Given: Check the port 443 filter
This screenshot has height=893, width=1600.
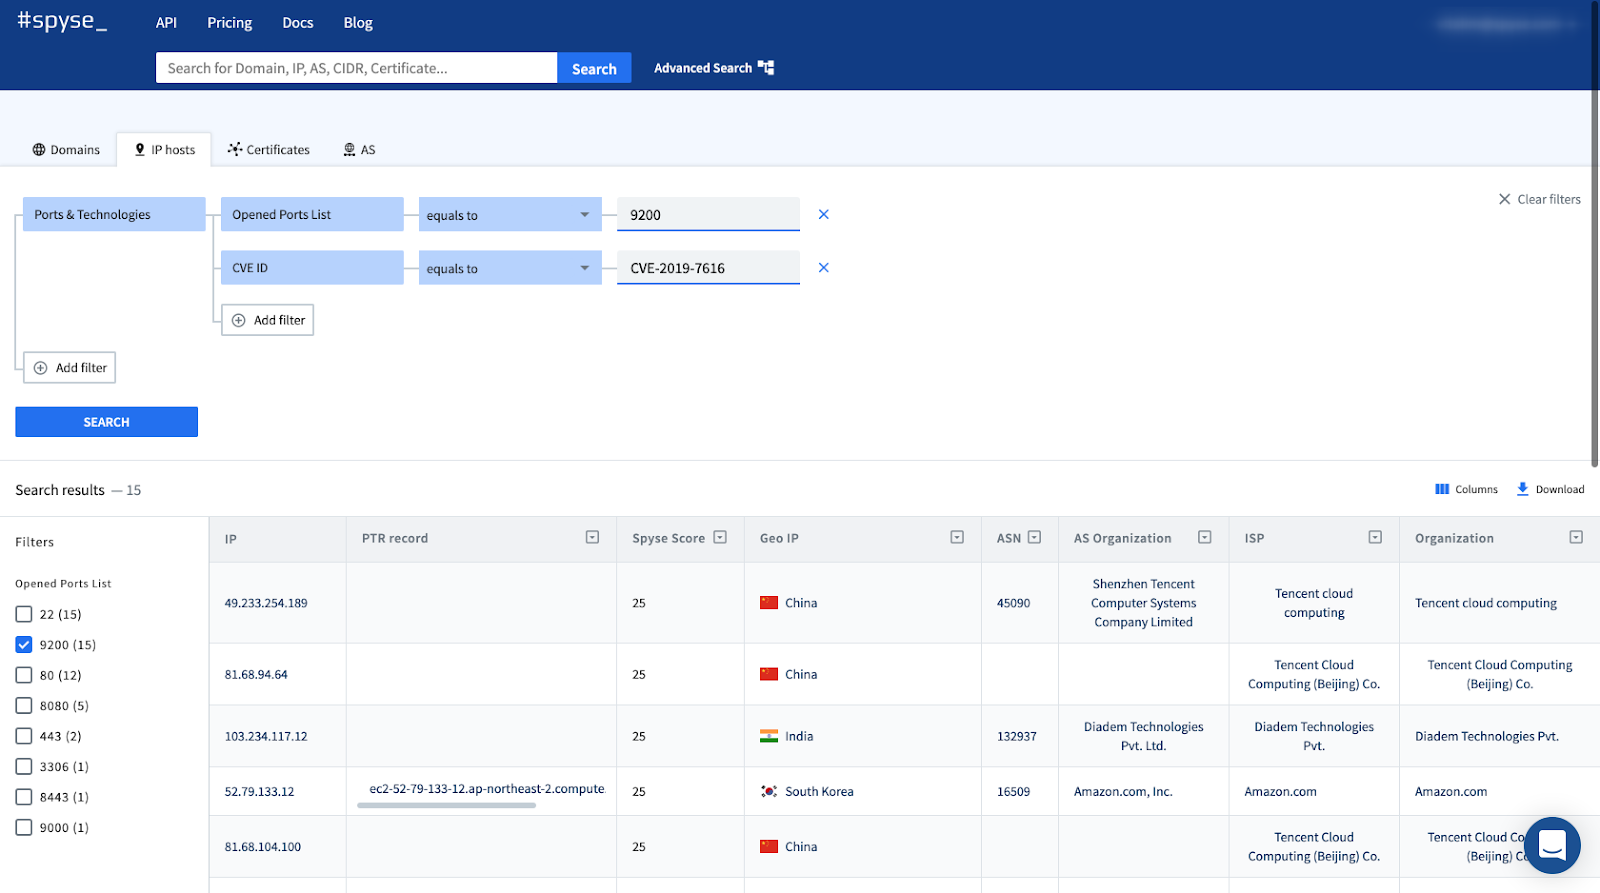Looking at the screenshot, I should (24, 736).
